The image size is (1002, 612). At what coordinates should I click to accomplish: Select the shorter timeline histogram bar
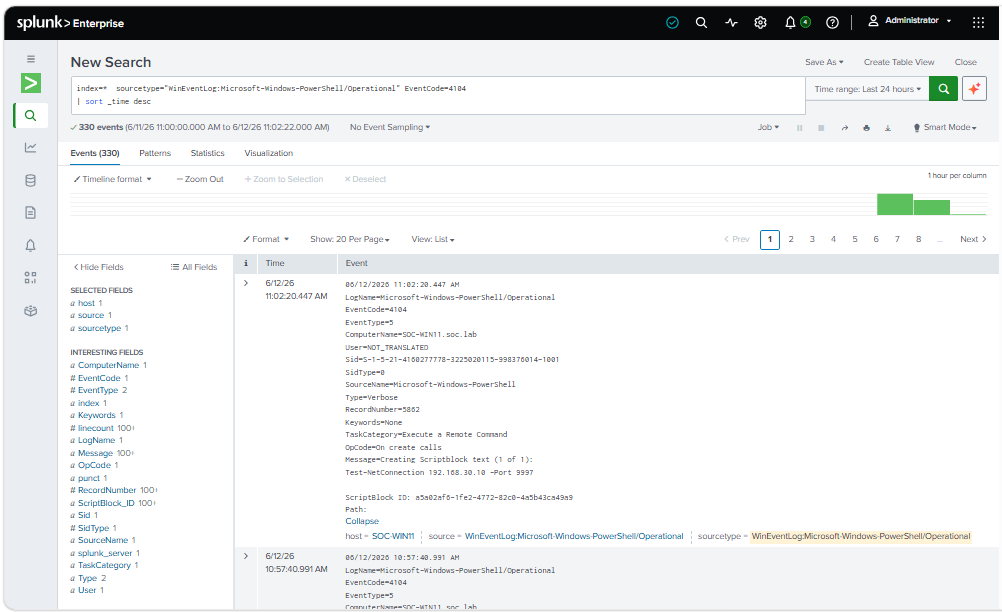pyautogui.click(x=932, y=208)
